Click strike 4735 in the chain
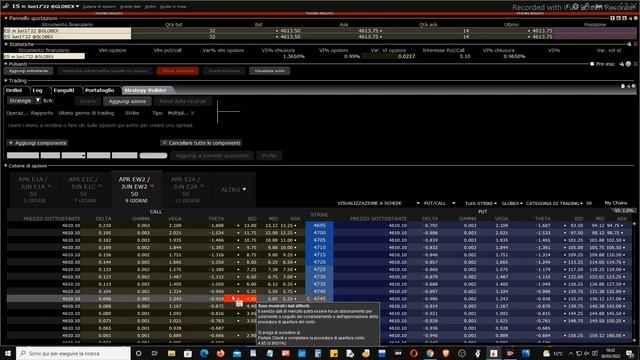 click(319, 284)
